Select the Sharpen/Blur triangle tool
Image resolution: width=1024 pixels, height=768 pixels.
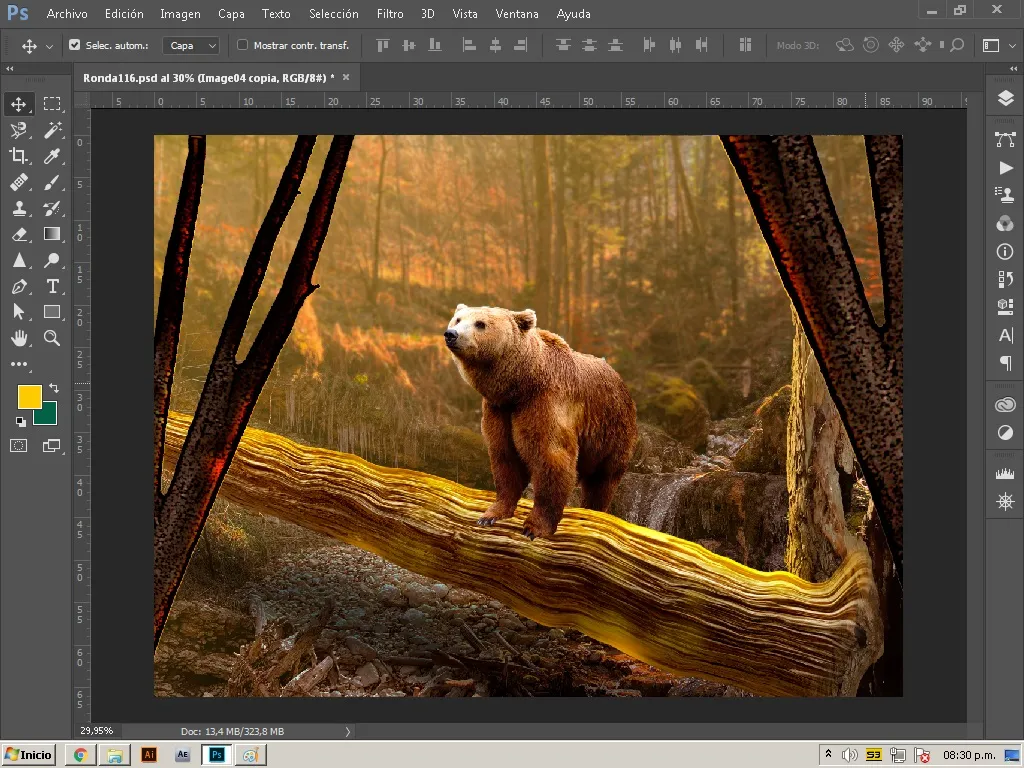(x=18, y=260)
